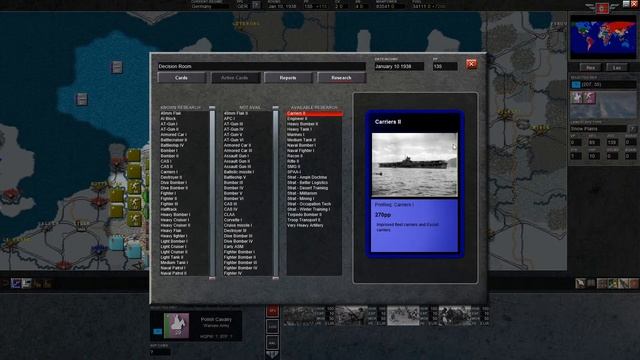Screen dimensions: 640x360
Task: Open the Research tab
Action: pyautogui.click(x=341, y=78)
